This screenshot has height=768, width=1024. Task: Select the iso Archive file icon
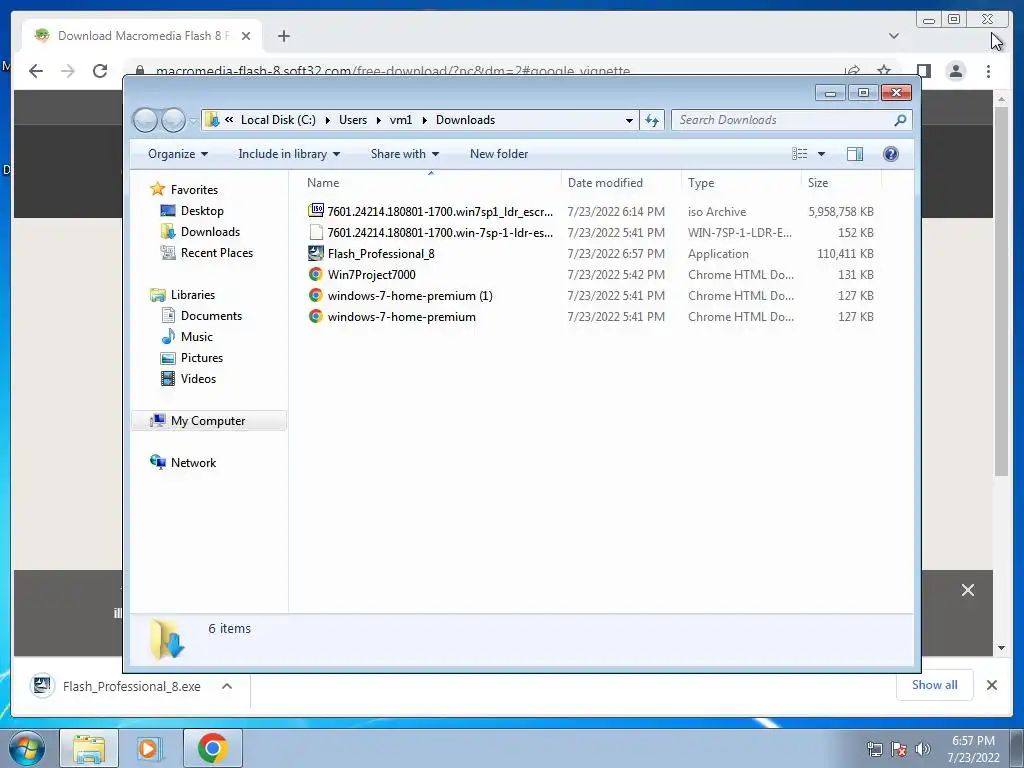click(x=316, y=211)
